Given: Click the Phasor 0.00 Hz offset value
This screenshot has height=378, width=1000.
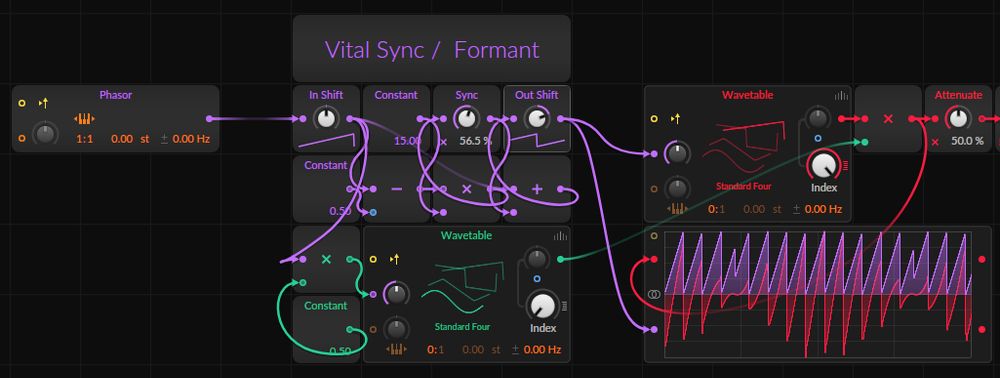Looking at the screenshot, I should pyautogui.click(x=191, y=138).
